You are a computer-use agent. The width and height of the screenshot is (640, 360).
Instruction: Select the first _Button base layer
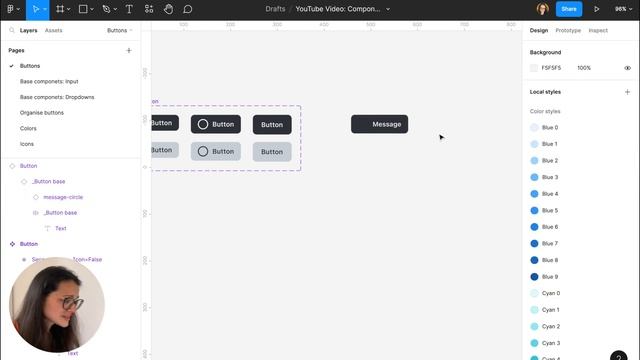49,182
